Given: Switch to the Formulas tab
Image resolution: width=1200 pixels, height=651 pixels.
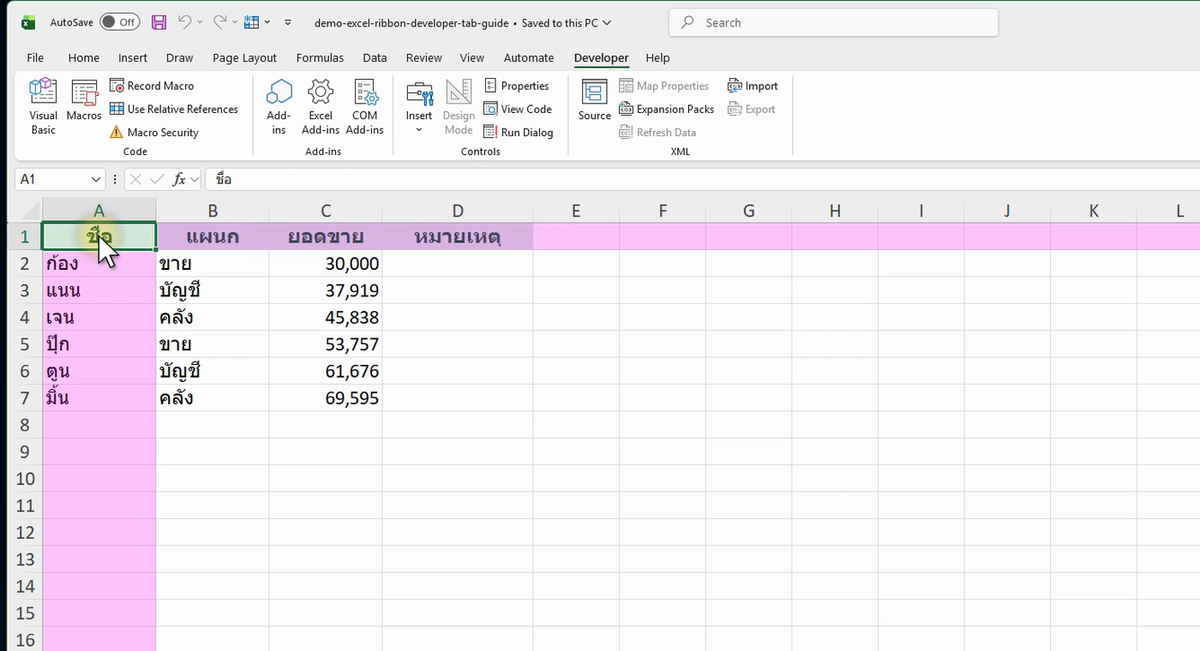Looking at the screenshot, I should [320, 58].
